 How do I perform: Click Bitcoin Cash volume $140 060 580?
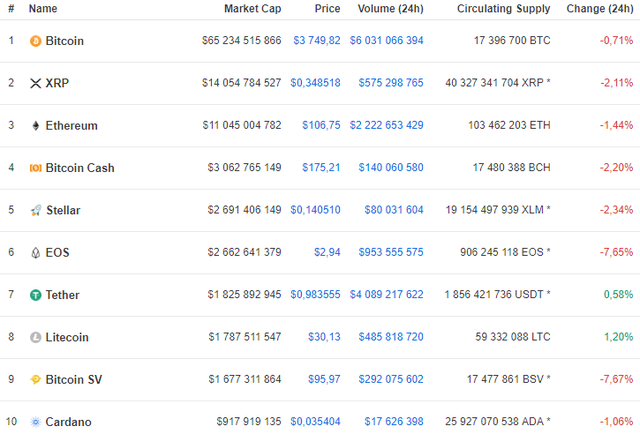click(x=391, y=167)
